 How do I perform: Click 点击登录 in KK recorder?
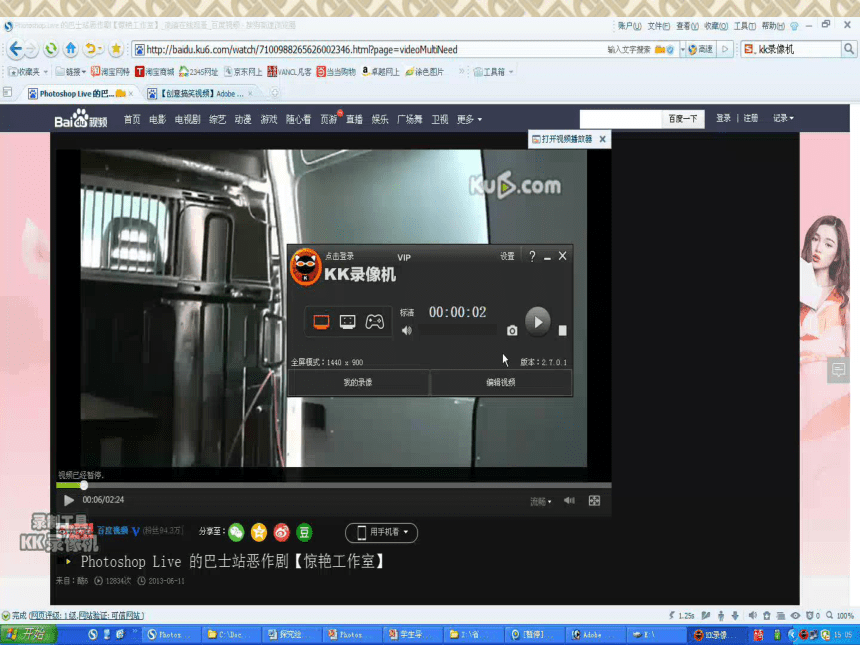[x=340, y=256]
